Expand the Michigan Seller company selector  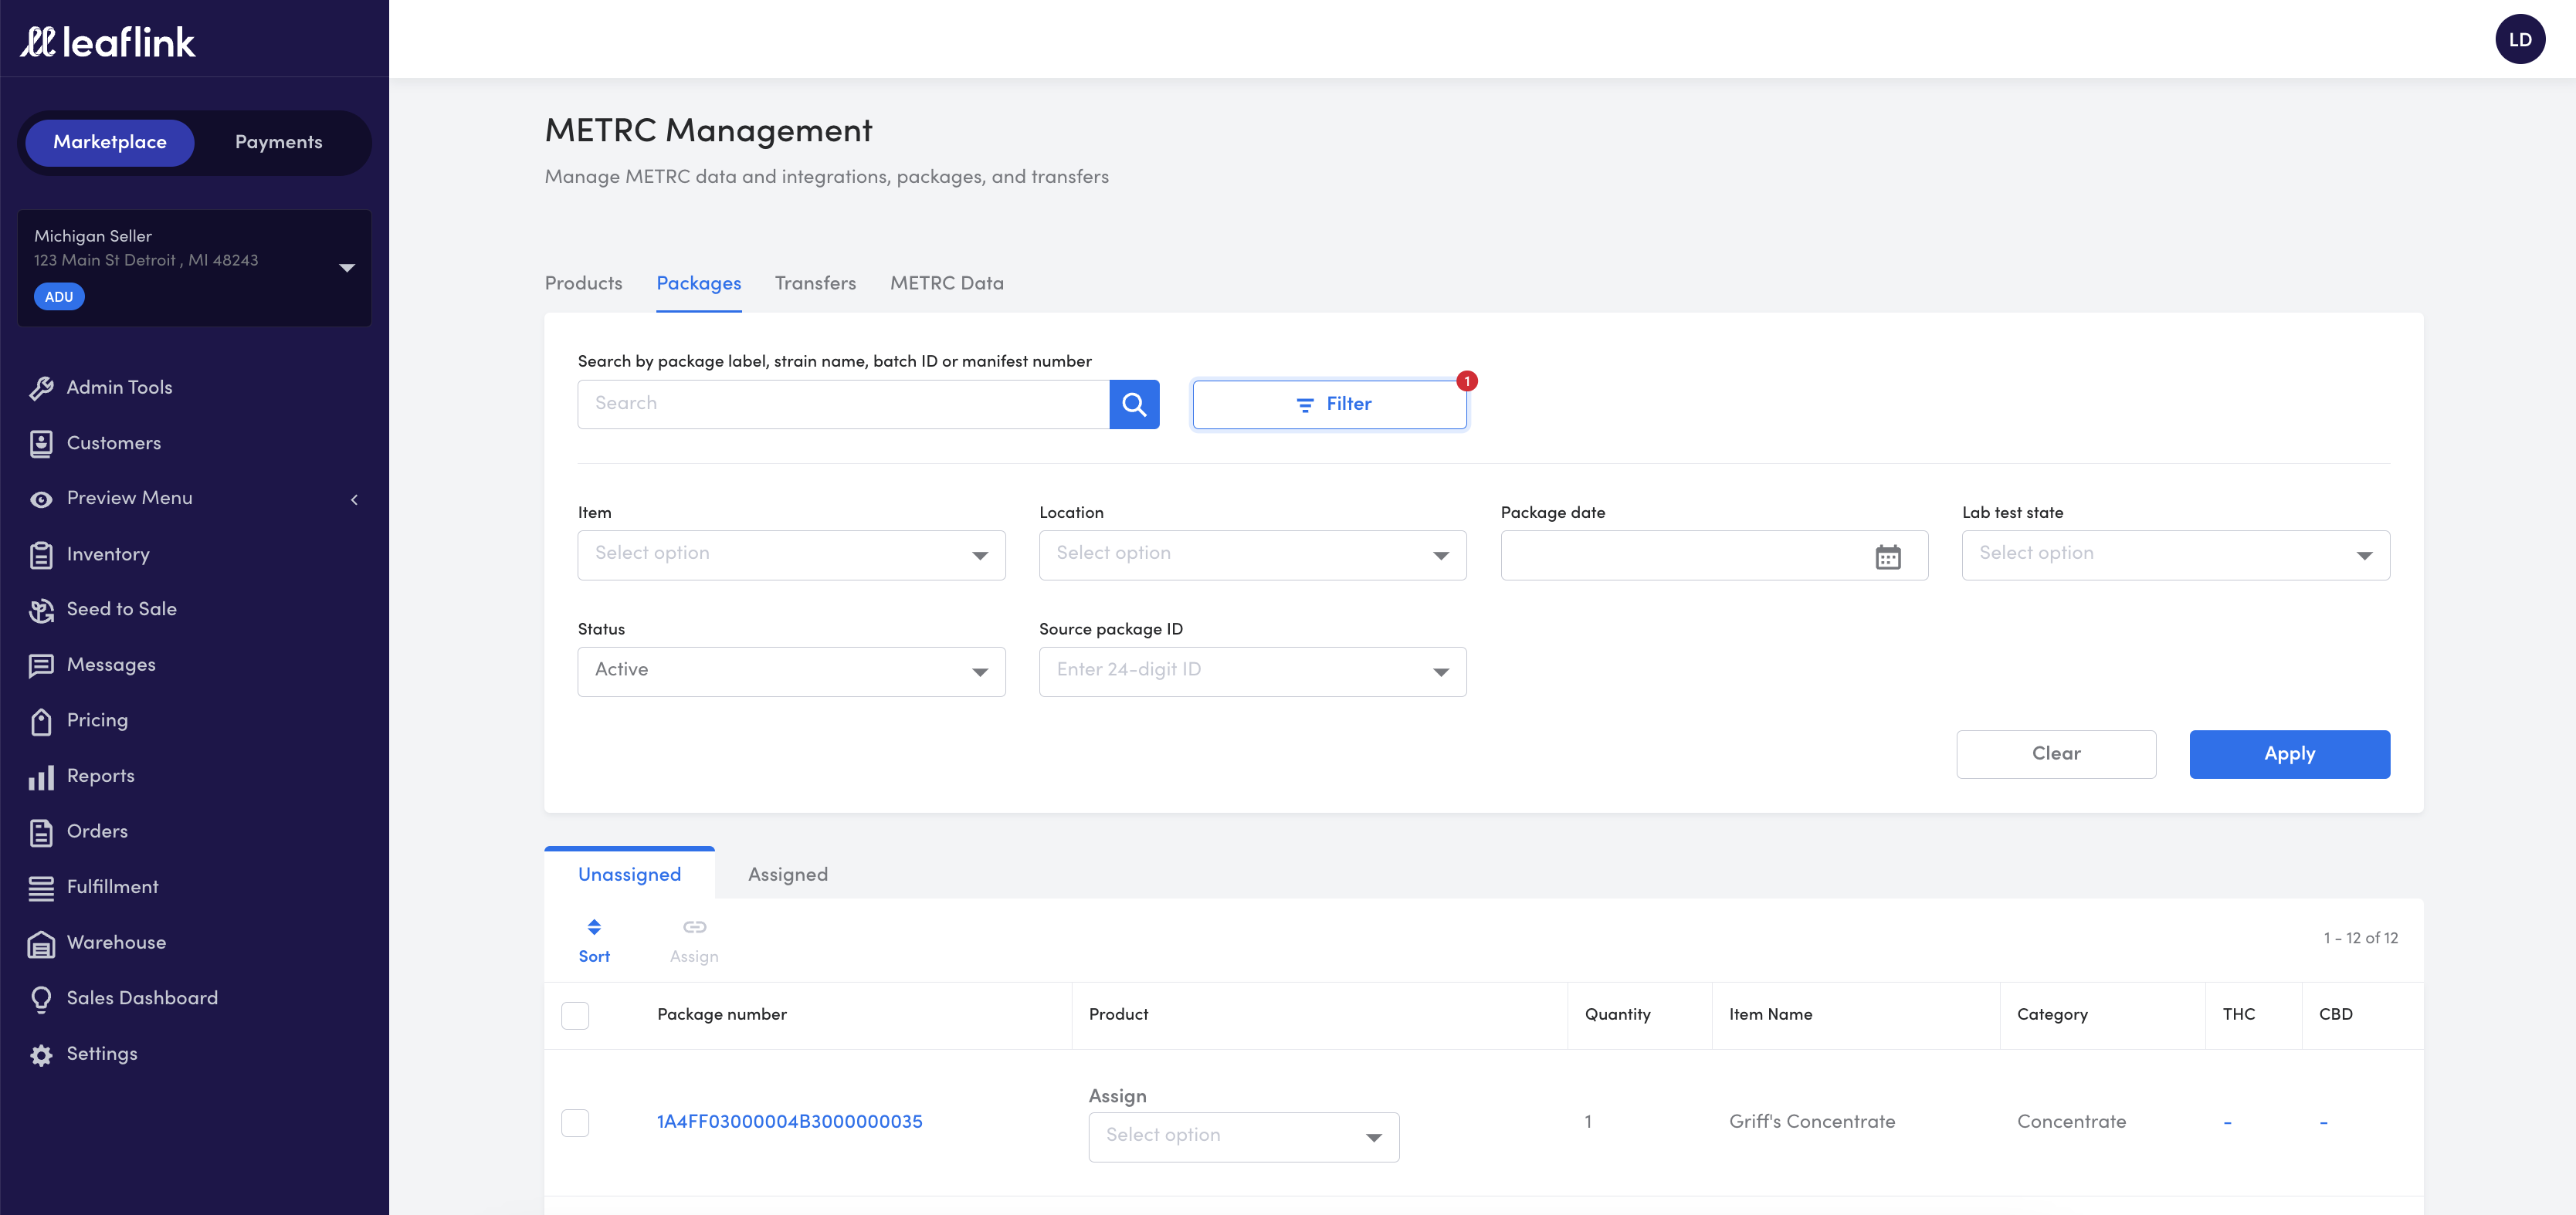pyautogui.click(x=194, y=267)
